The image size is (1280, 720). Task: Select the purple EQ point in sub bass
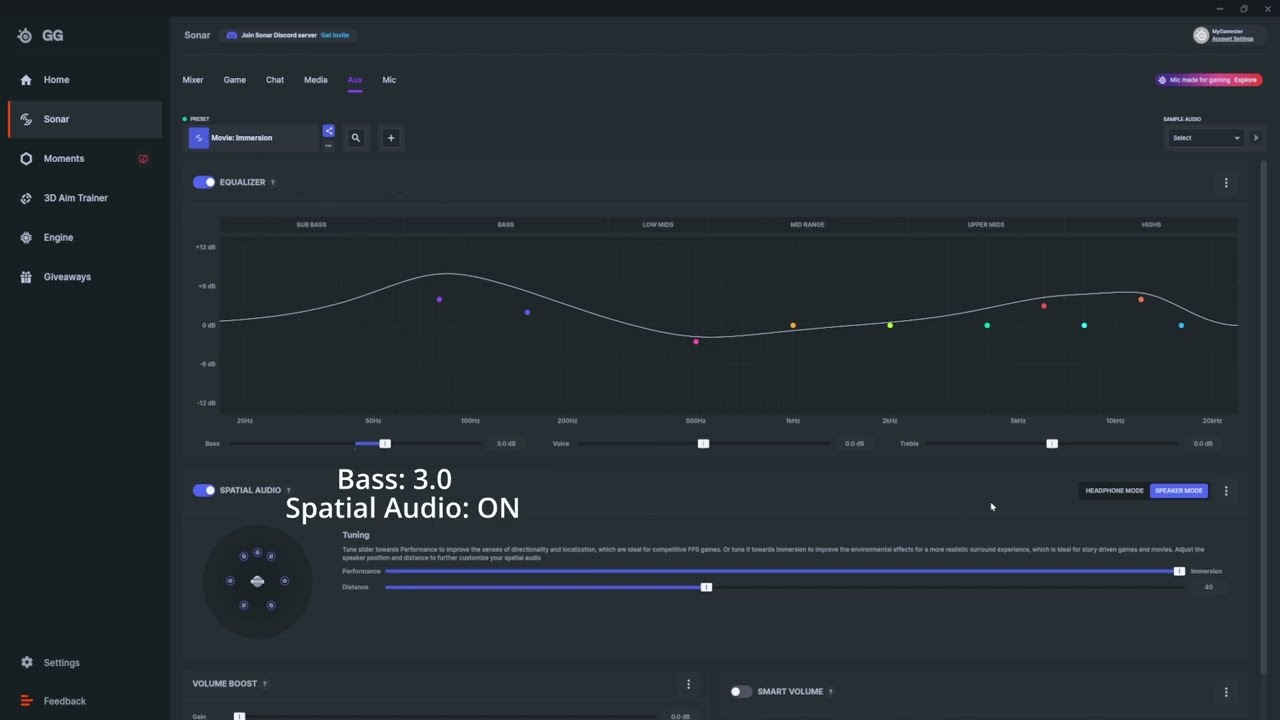[x=439, y=300]
